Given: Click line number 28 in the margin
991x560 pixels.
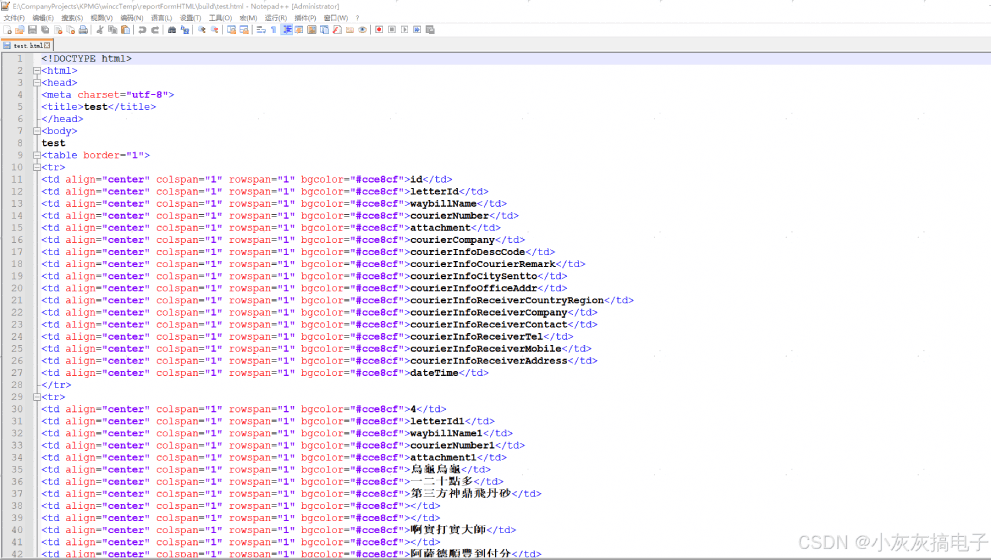Looking at the screenshot, I should pyautogui.click(x=16, y=385).
